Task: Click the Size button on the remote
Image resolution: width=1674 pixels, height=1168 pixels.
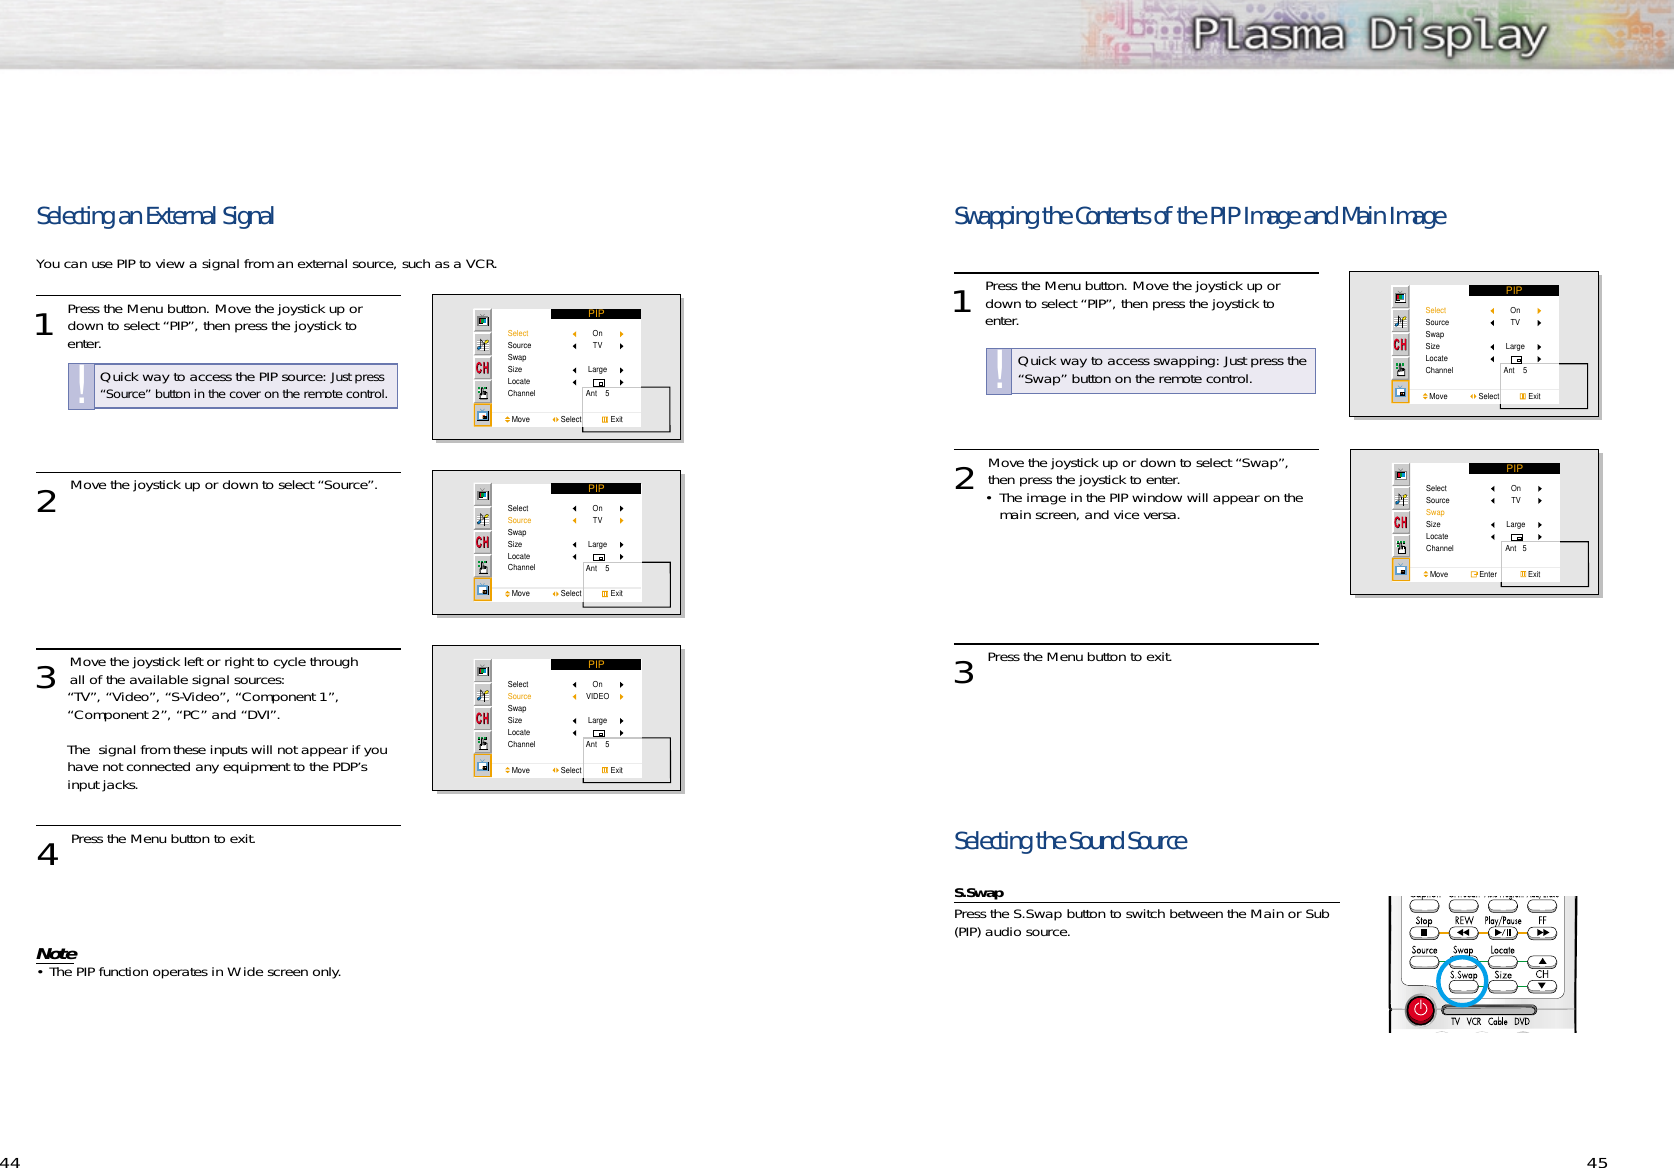Action: point(1503,986)
